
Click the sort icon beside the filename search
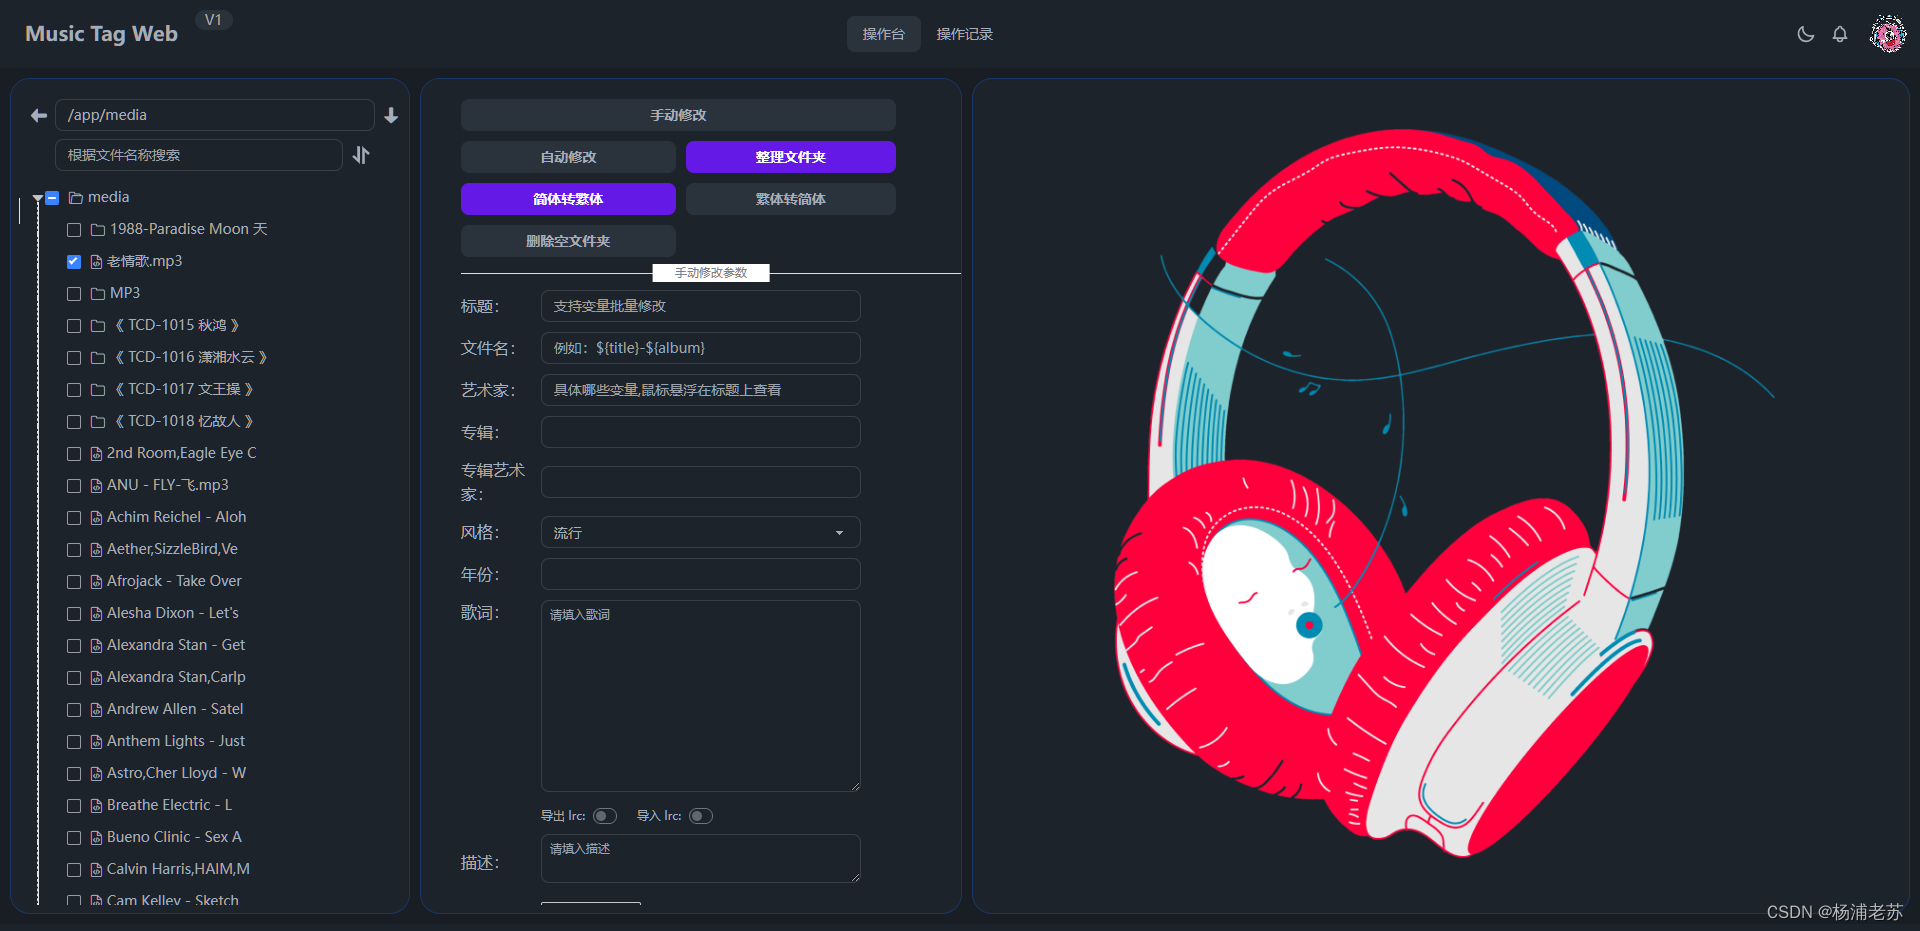361,155
